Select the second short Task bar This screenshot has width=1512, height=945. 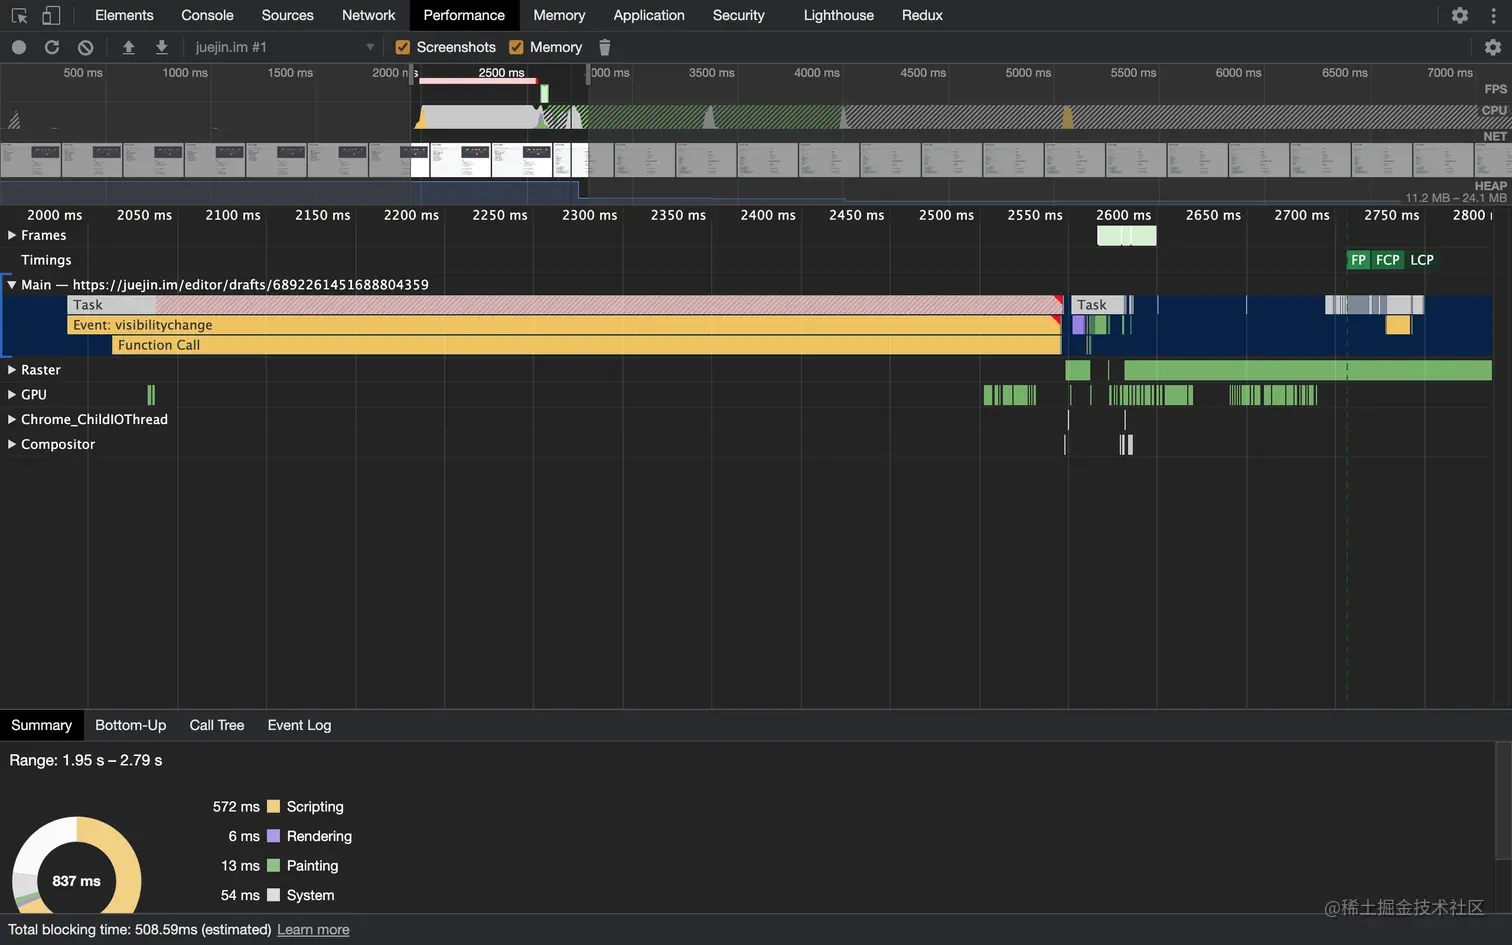tap(1098, 305)
